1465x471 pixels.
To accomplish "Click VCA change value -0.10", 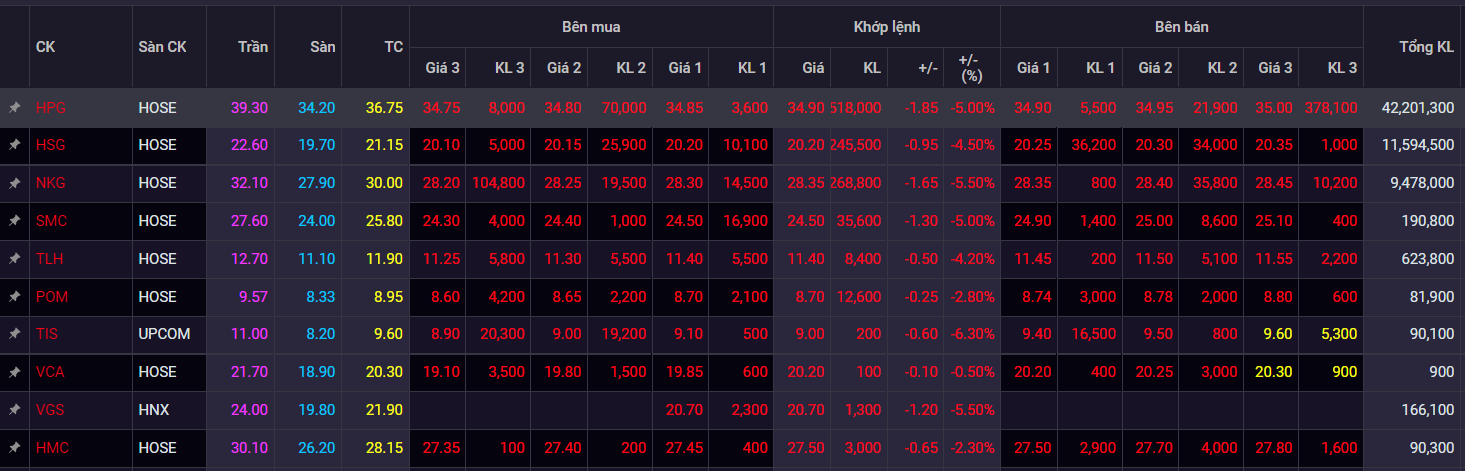I will coord(921,372).
